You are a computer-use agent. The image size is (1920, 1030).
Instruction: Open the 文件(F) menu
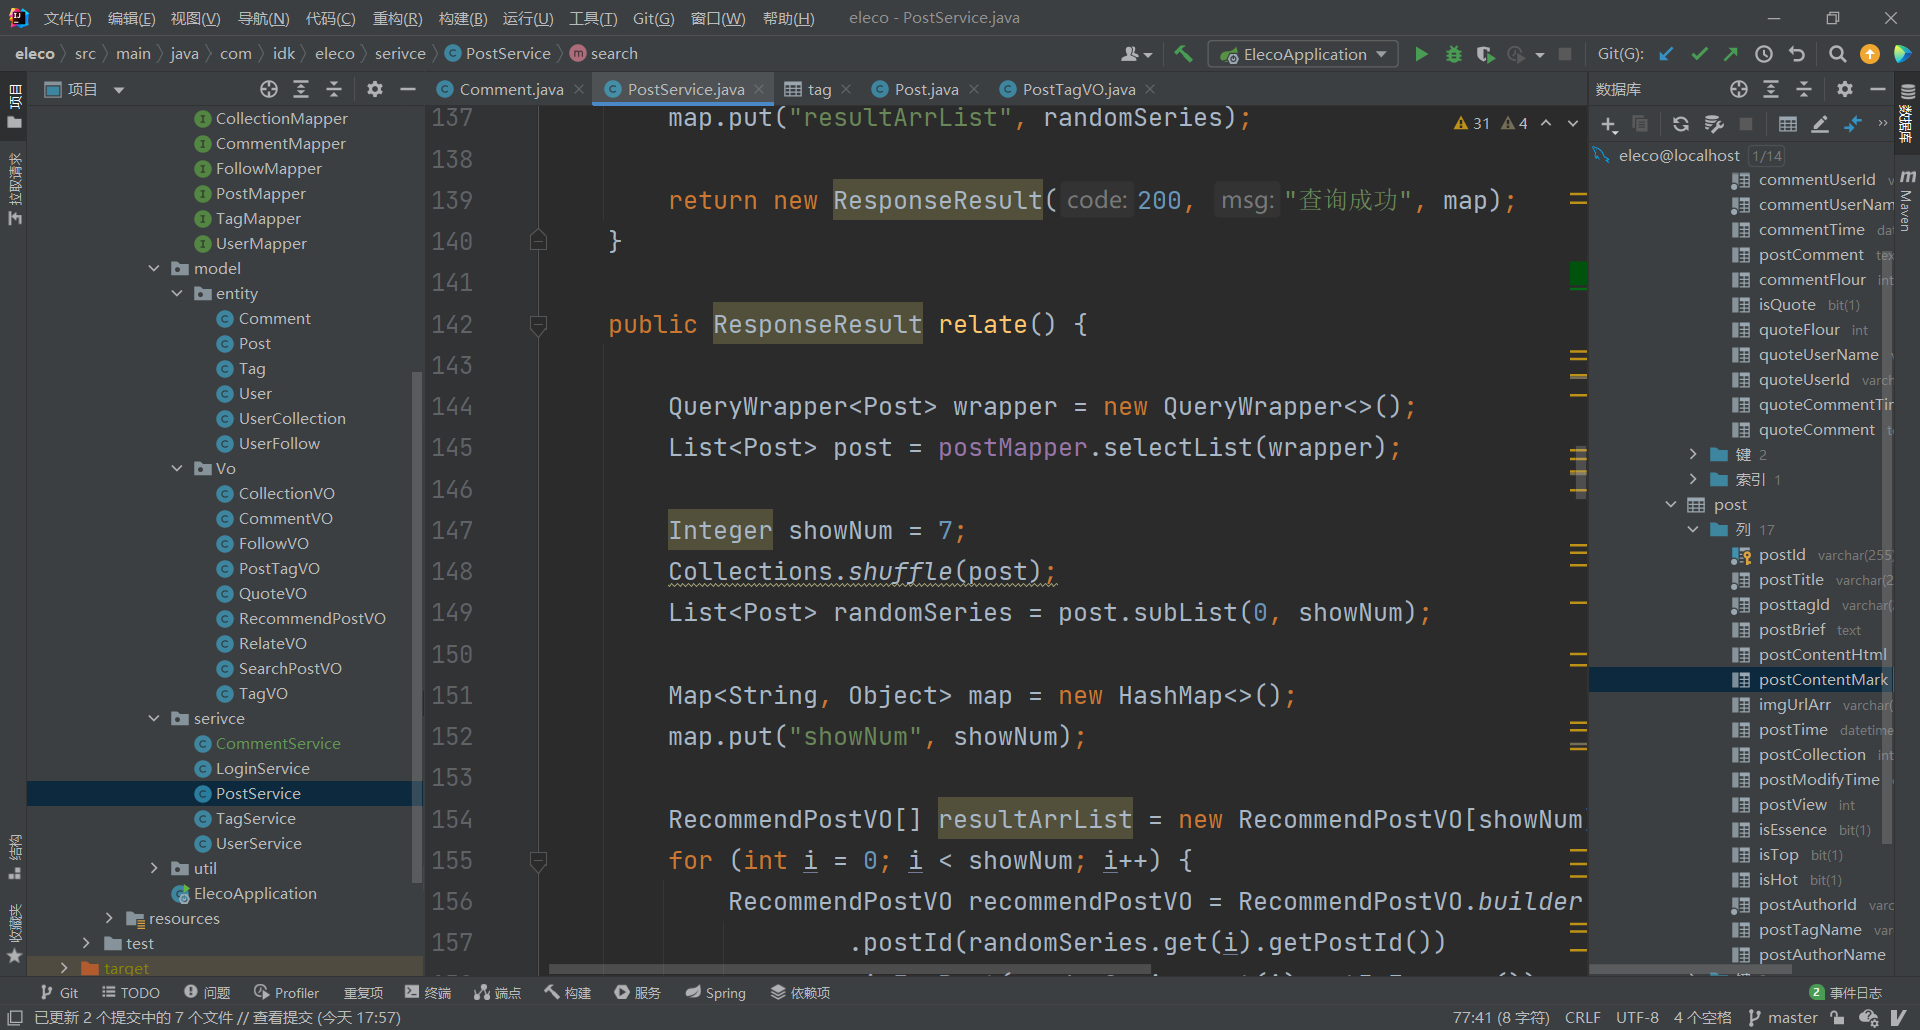(x=67, y=18)
